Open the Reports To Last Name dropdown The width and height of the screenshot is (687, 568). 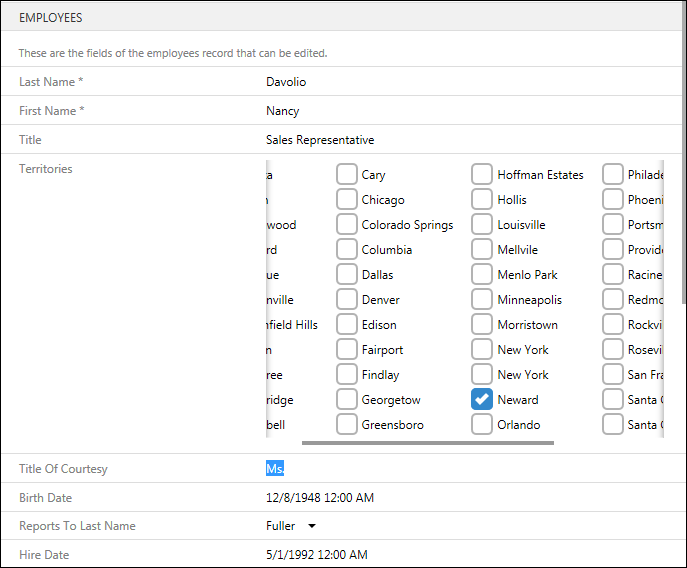(311, 526)
